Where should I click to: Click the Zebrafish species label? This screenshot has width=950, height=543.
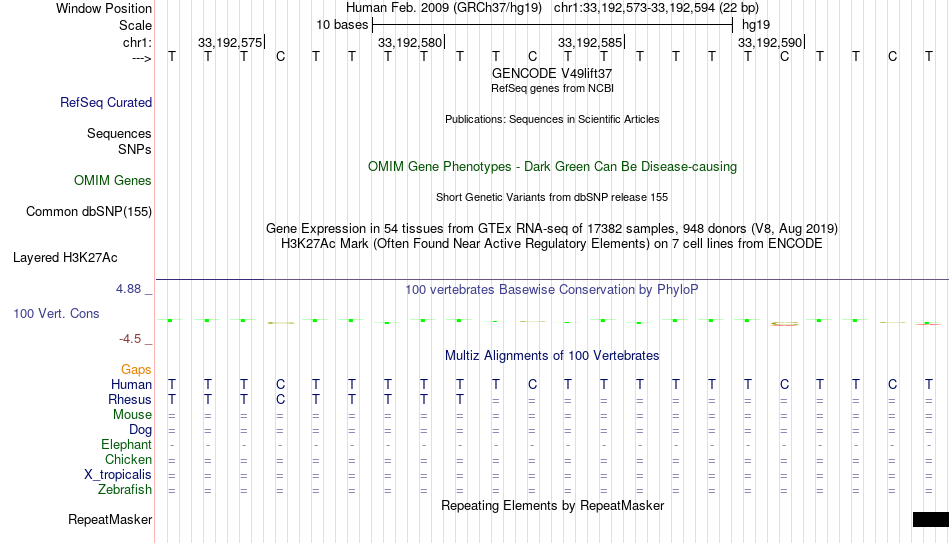(125, 489)
